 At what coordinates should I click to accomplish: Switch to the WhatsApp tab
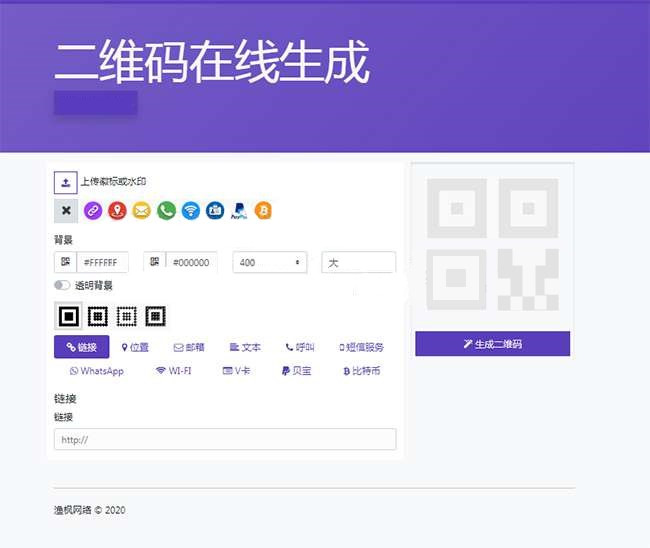[x=97, y=371]
